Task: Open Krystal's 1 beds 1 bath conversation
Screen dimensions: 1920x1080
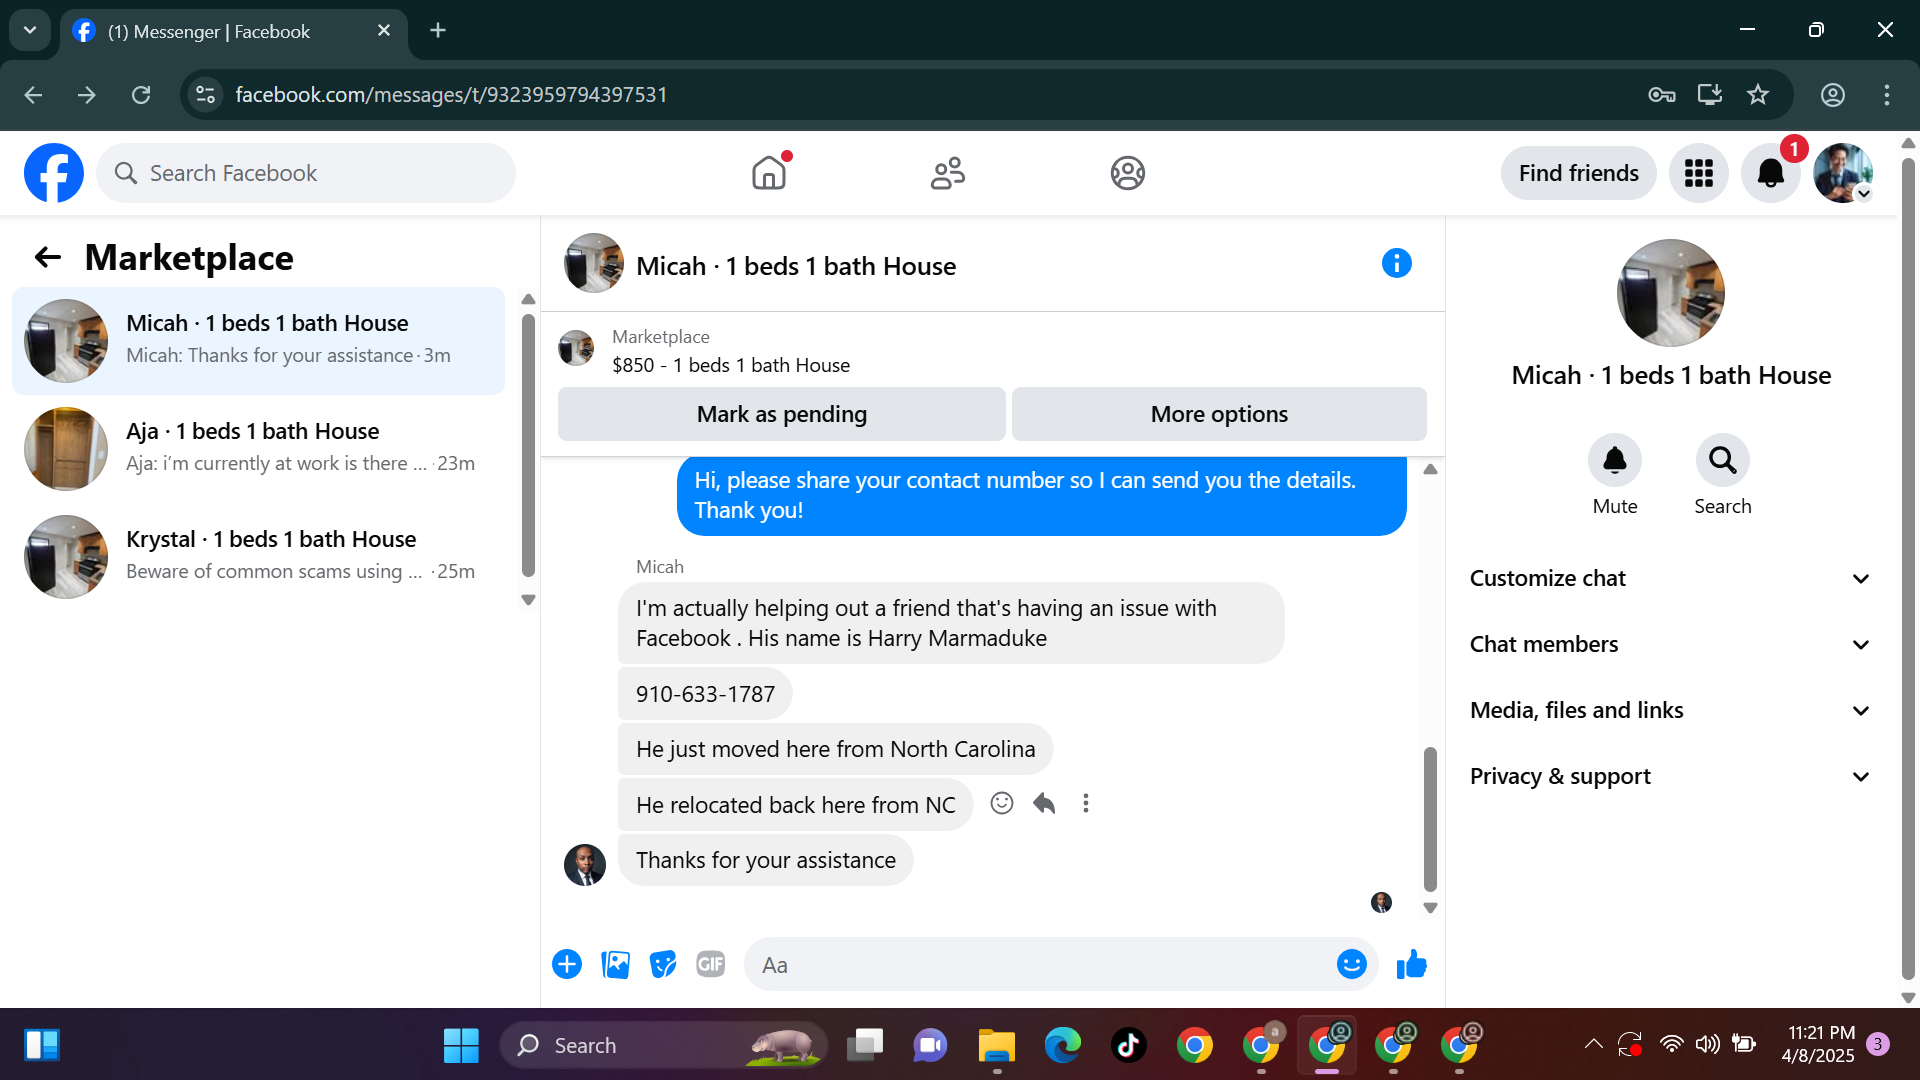Action: 258,556
